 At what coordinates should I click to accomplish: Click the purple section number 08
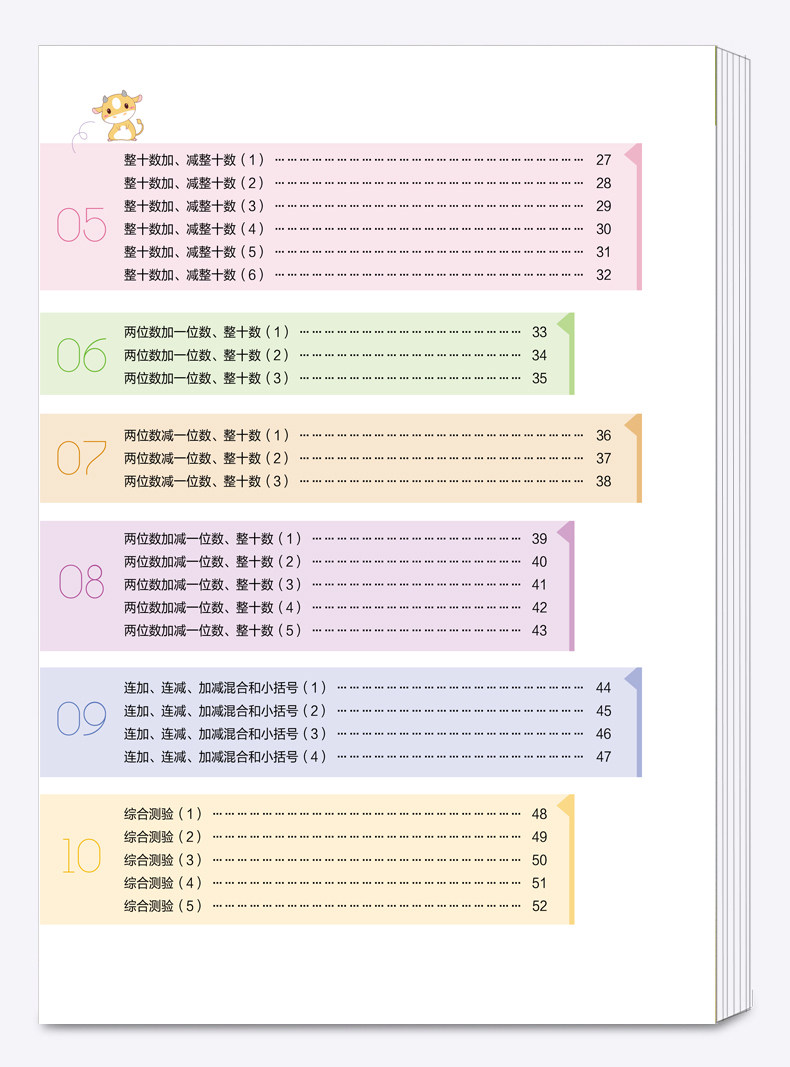pos(81,583)
